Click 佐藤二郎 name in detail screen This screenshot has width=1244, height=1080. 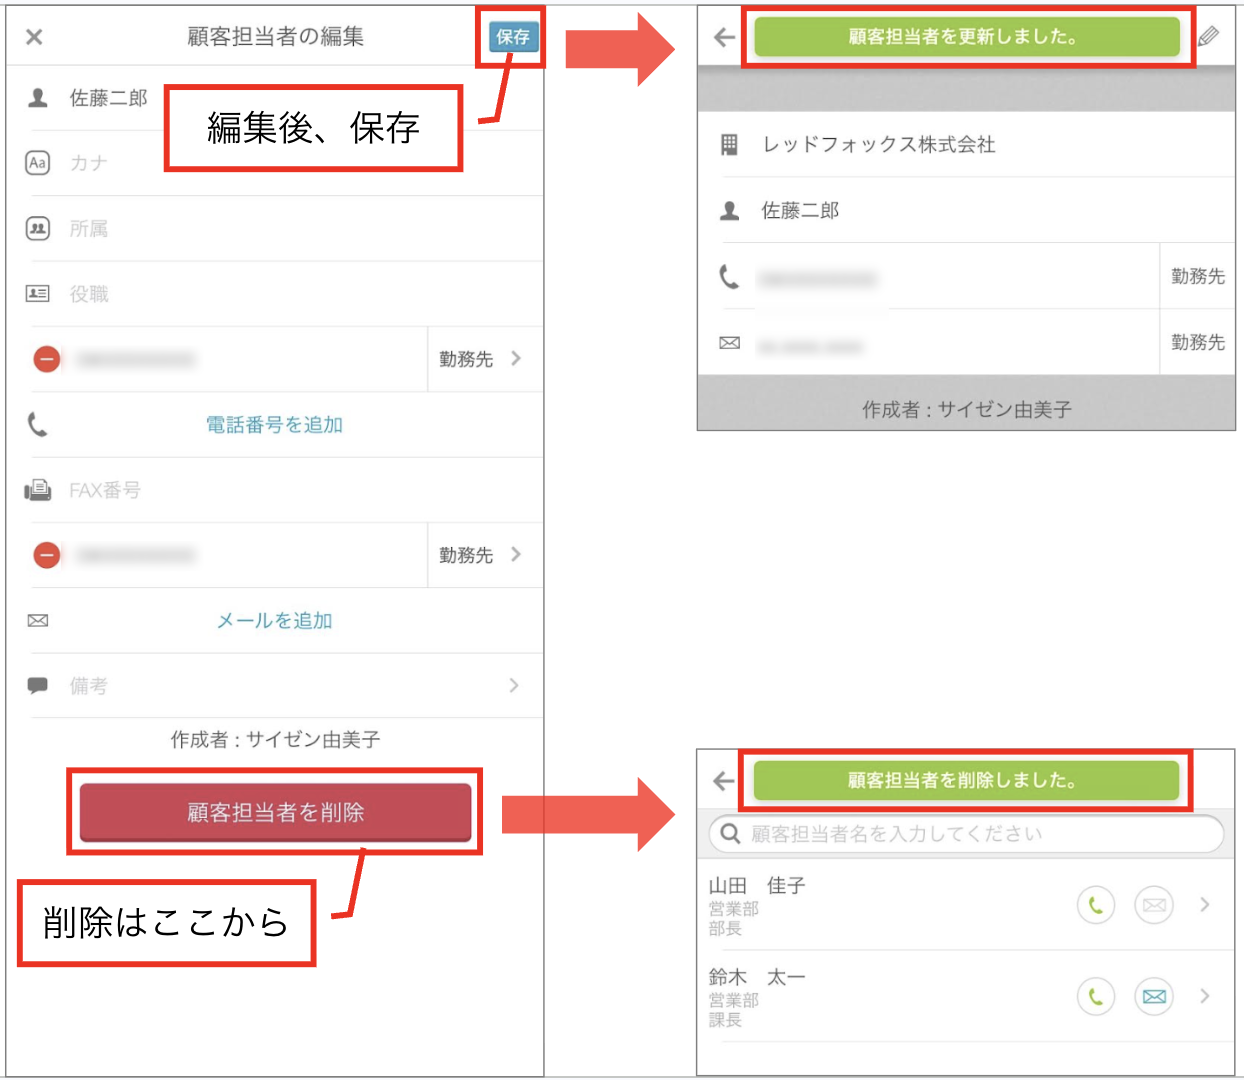point(800,211)
